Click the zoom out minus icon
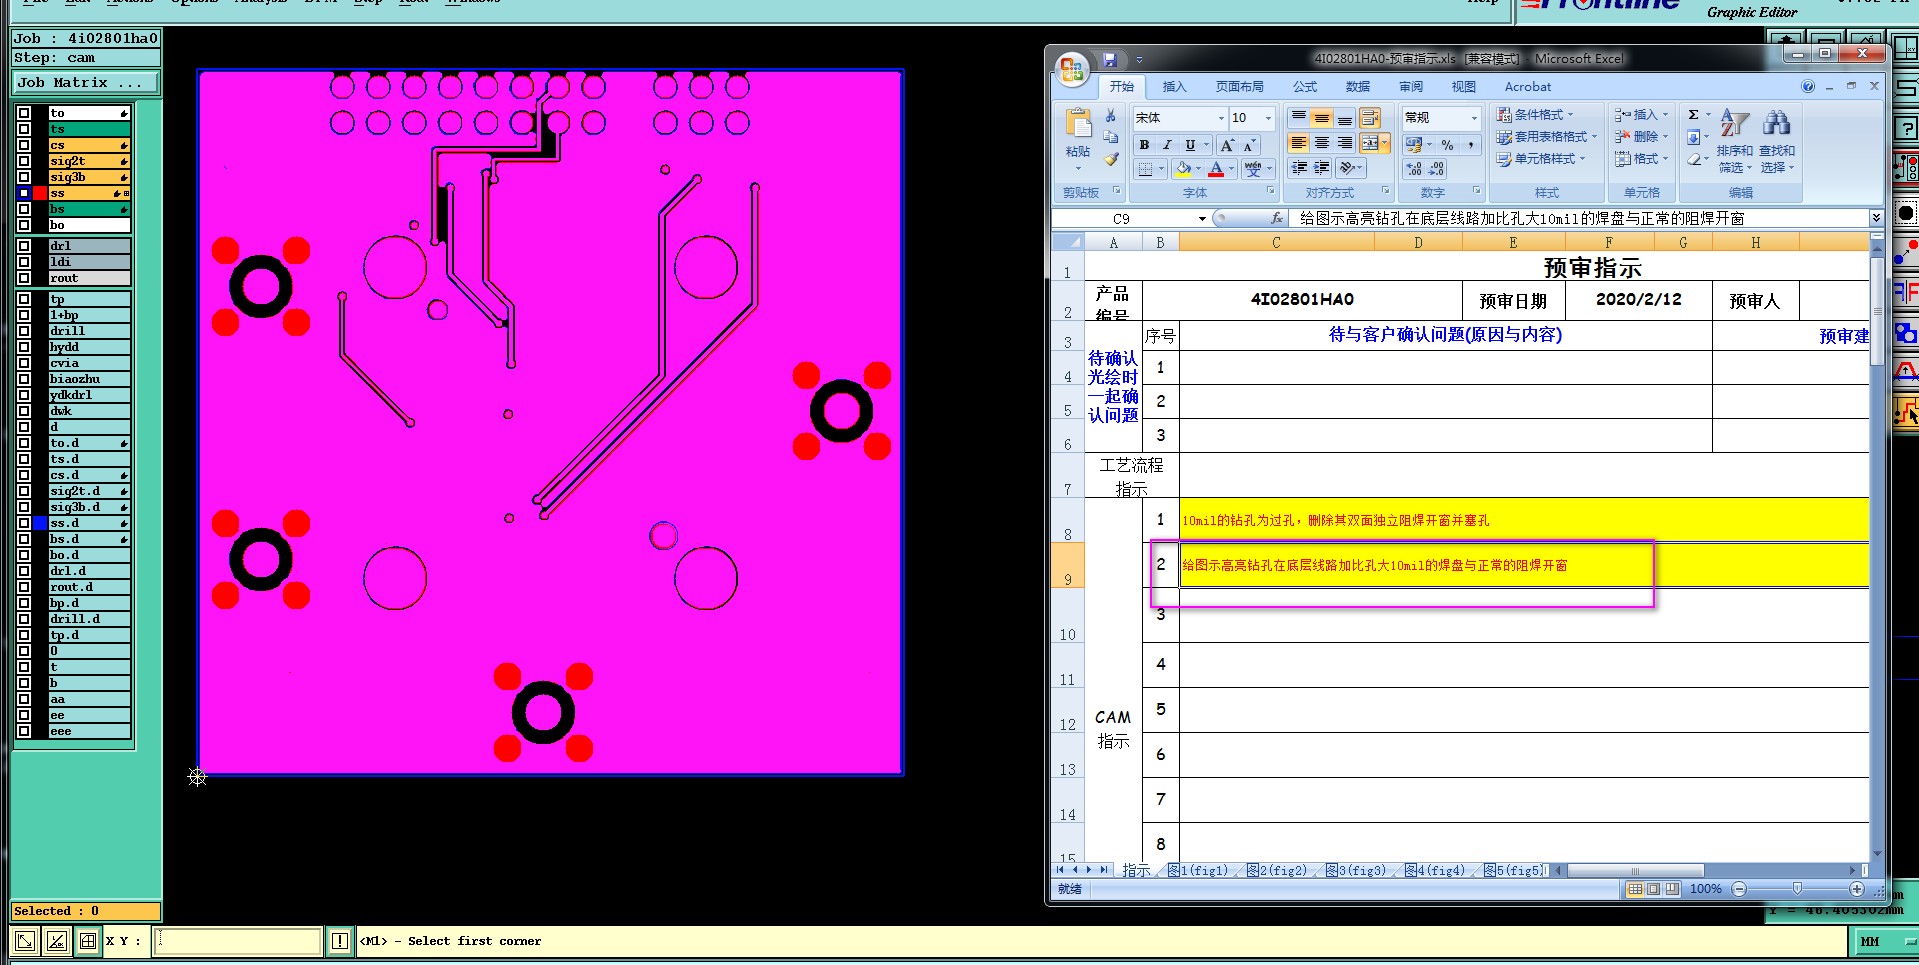The image size is (1919, 965). [x=1739, y=889]
